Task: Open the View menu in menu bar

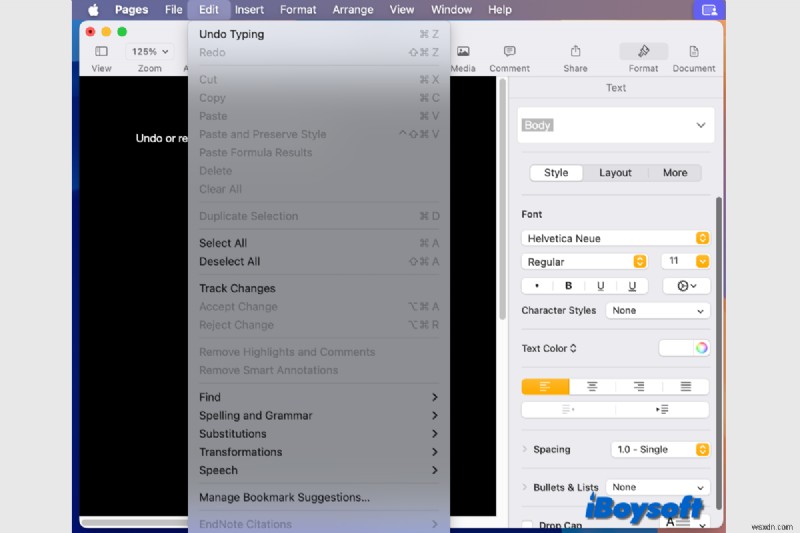Action: coord(402,10)
